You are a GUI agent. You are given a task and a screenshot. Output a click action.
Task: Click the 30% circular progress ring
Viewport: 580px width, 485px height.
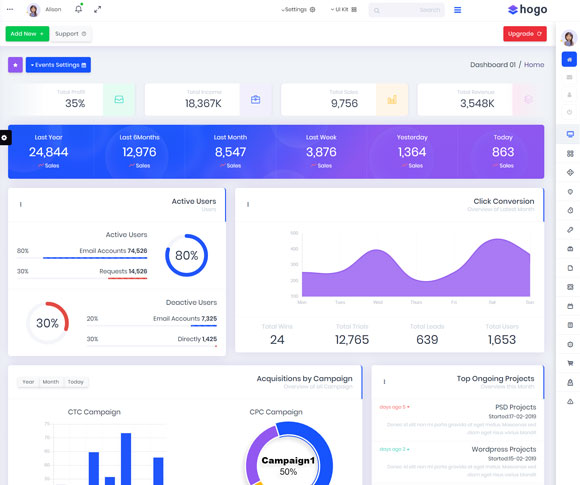pyautogui.click(x=47, y=323)
